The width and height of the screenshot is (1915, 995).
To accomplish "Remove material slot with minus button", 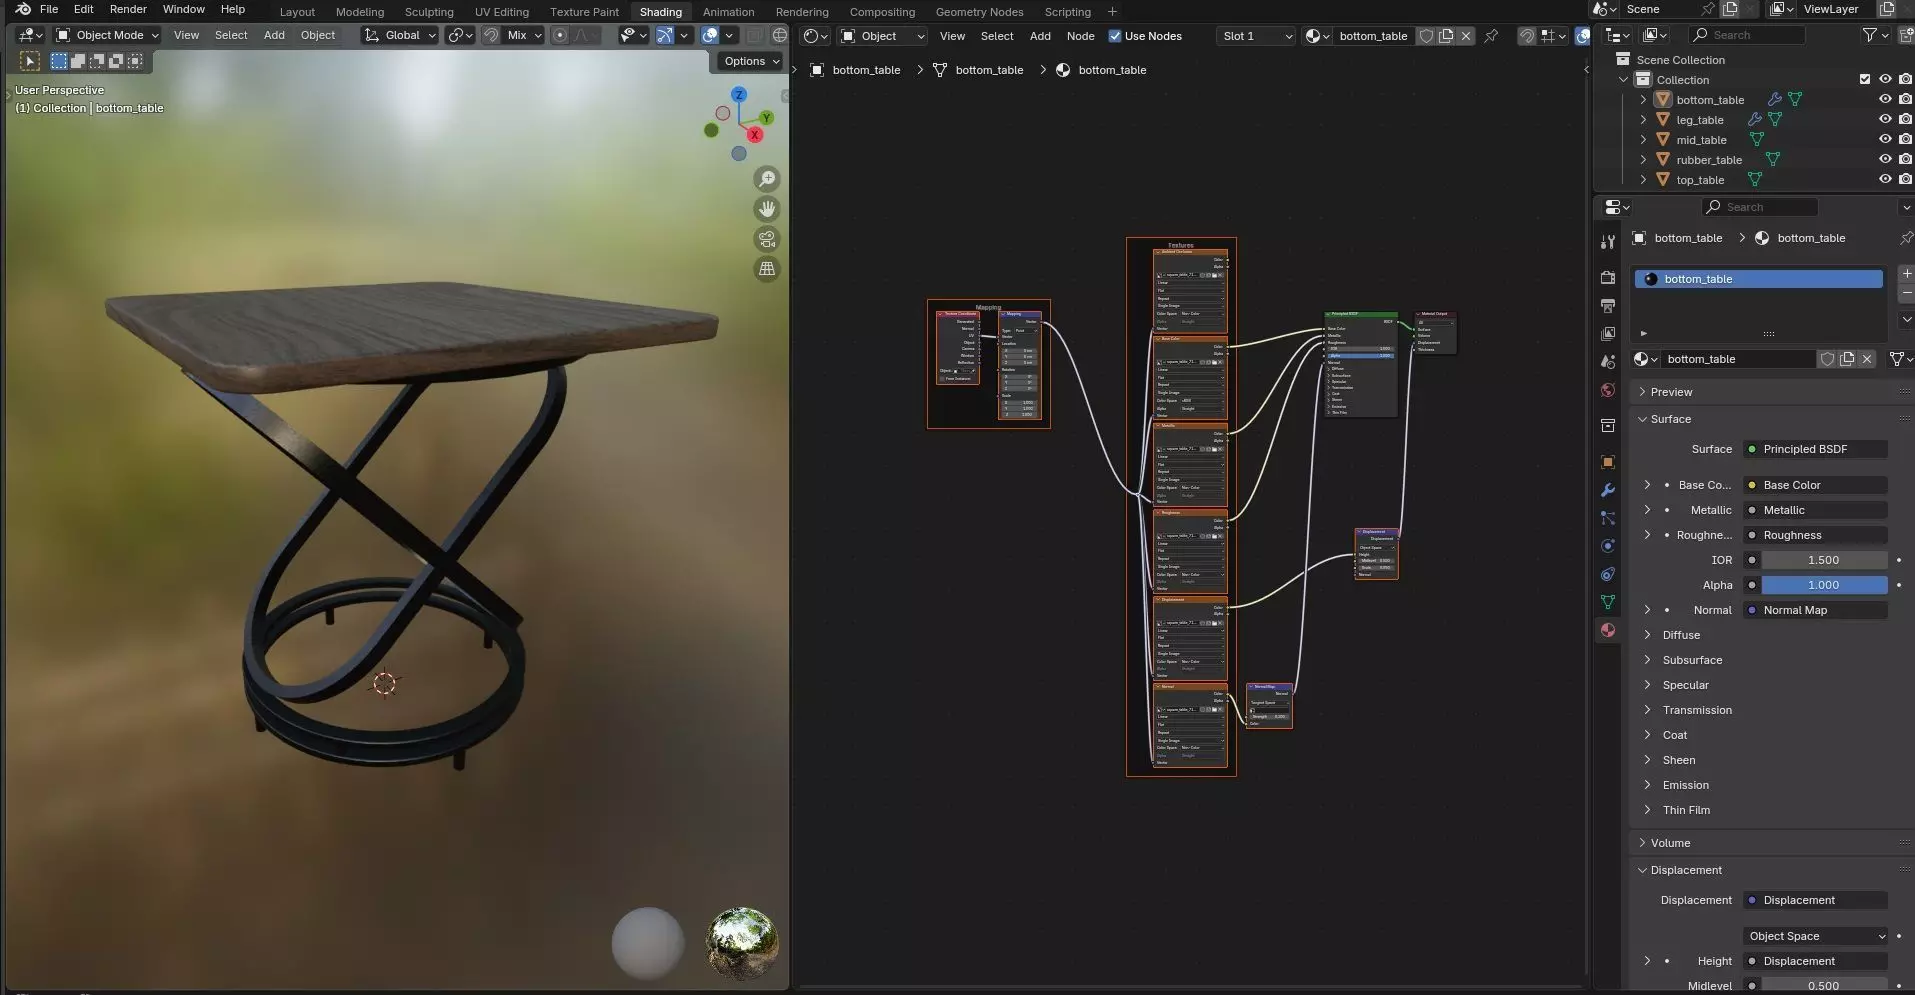I will coord(1906,292).
